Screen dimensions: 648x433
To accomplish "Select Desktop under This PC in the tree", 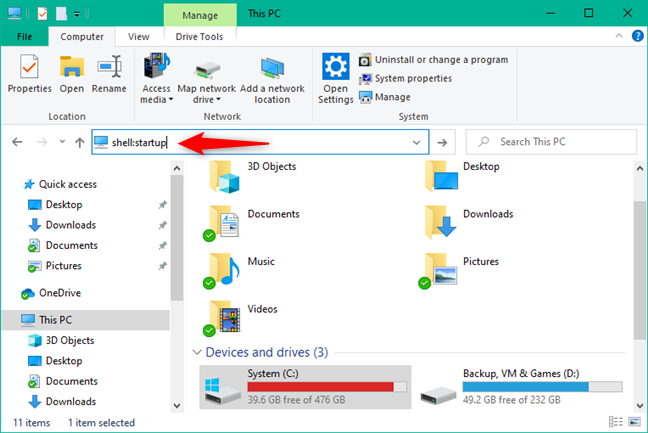I will [55, 361].
